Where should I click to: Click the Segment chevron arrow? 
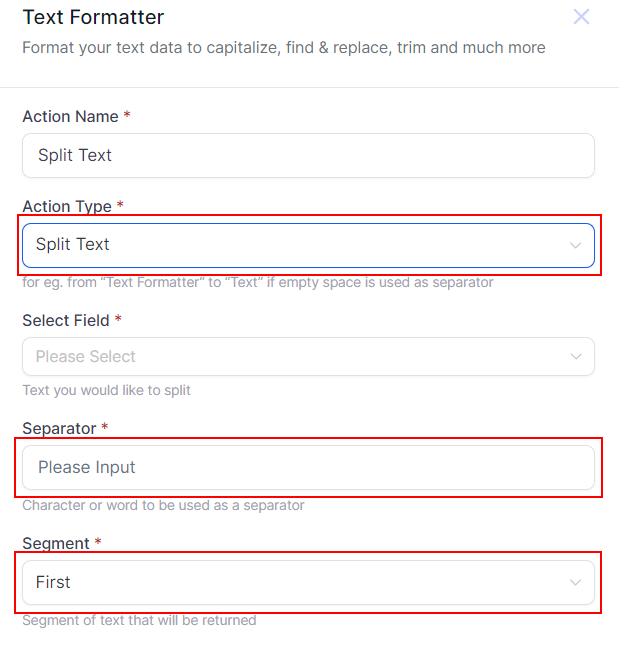tap(576, 582)
